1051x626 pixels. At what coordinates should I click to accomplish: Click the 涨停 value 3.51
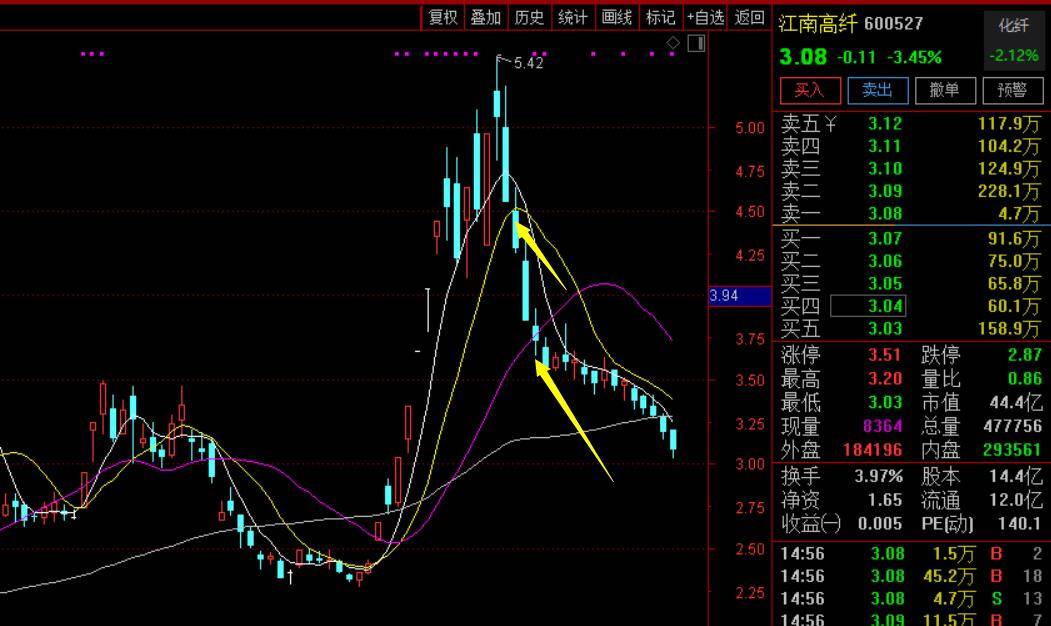(885, 355)
